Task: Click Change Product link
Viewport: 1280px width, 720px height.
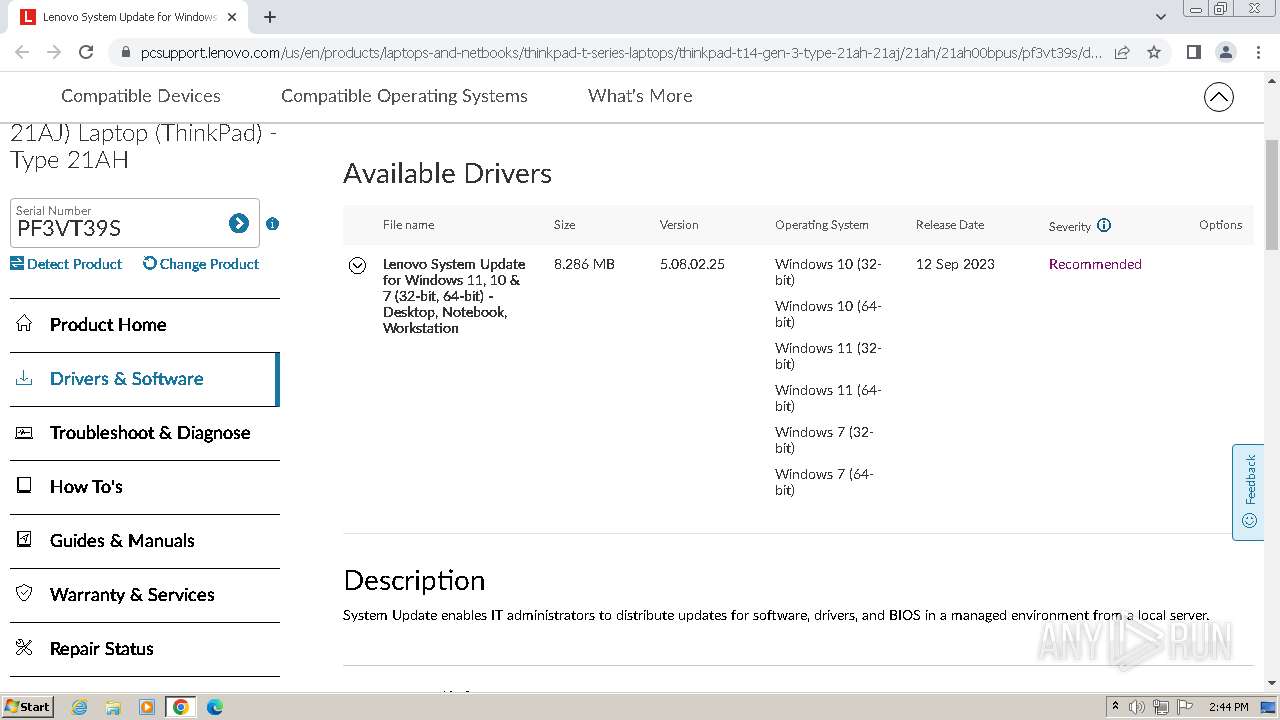Action: click(201, 264)
